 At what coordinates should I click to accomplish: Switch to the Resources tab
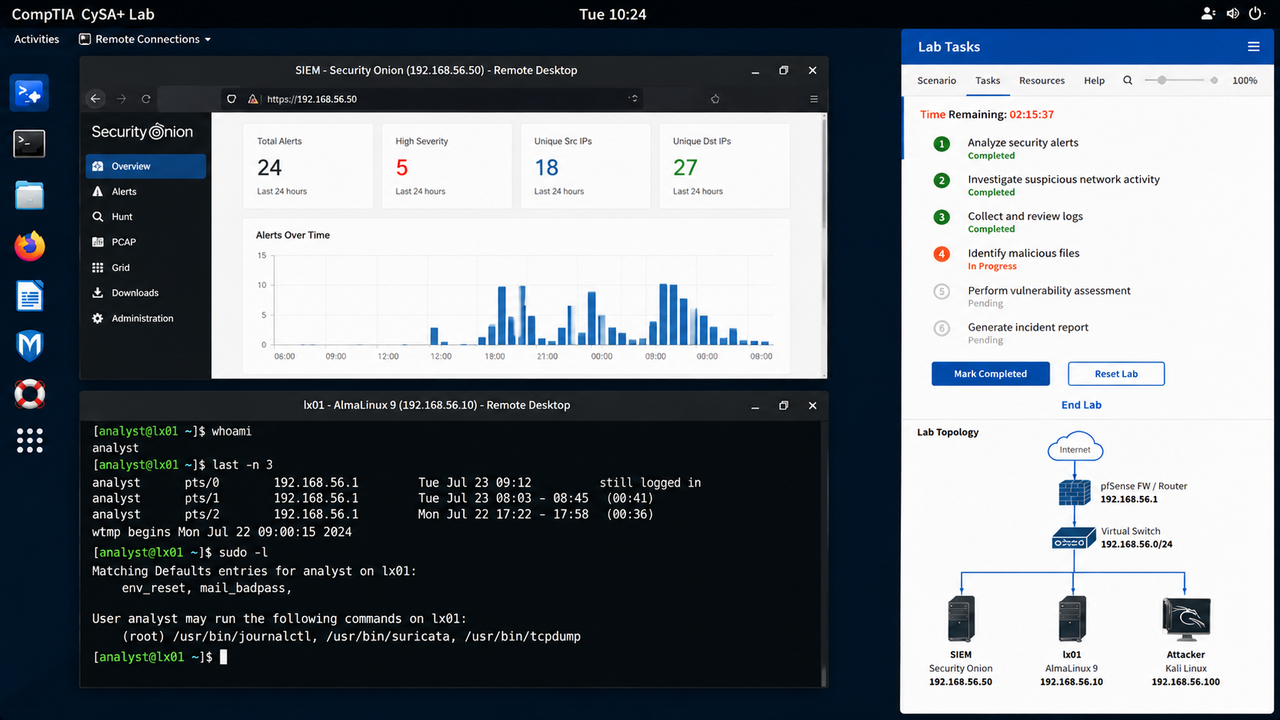click(x=1042, y=80)
